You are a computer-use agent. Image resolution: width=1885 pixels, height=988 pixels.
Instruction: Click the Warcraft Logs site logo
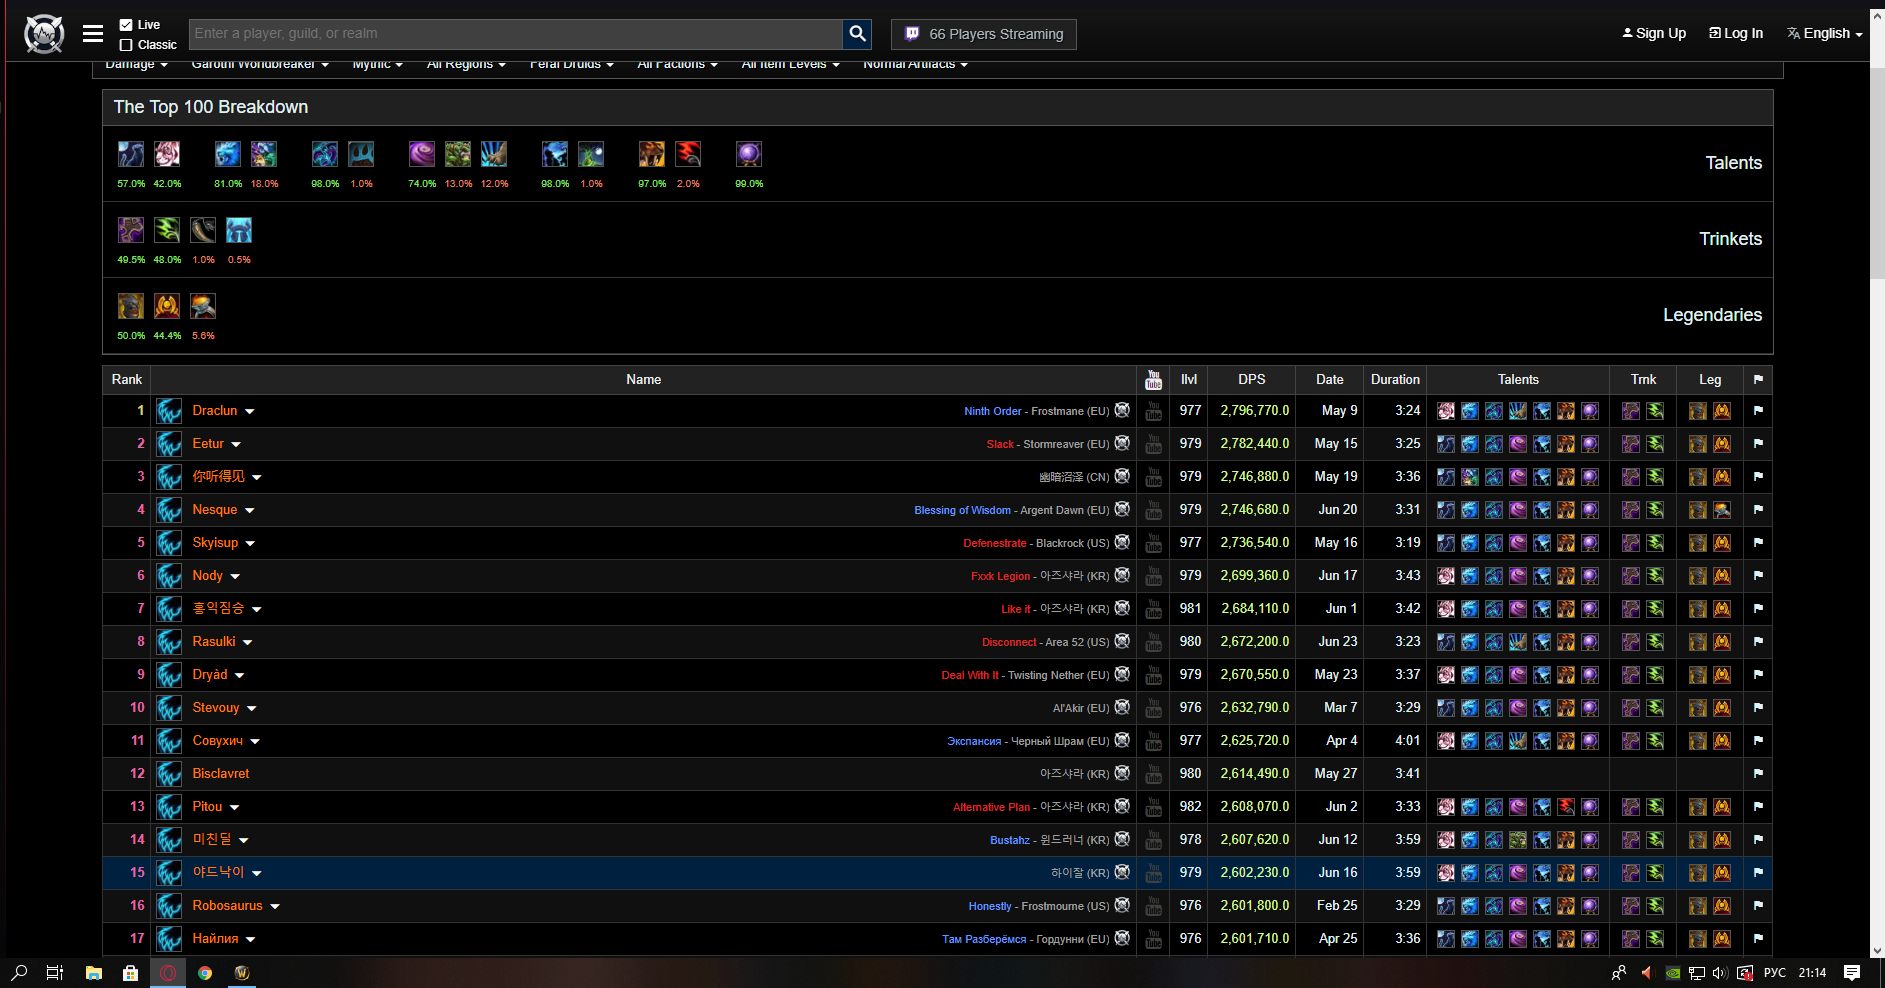pyautogui.click(x=44, y=34)
